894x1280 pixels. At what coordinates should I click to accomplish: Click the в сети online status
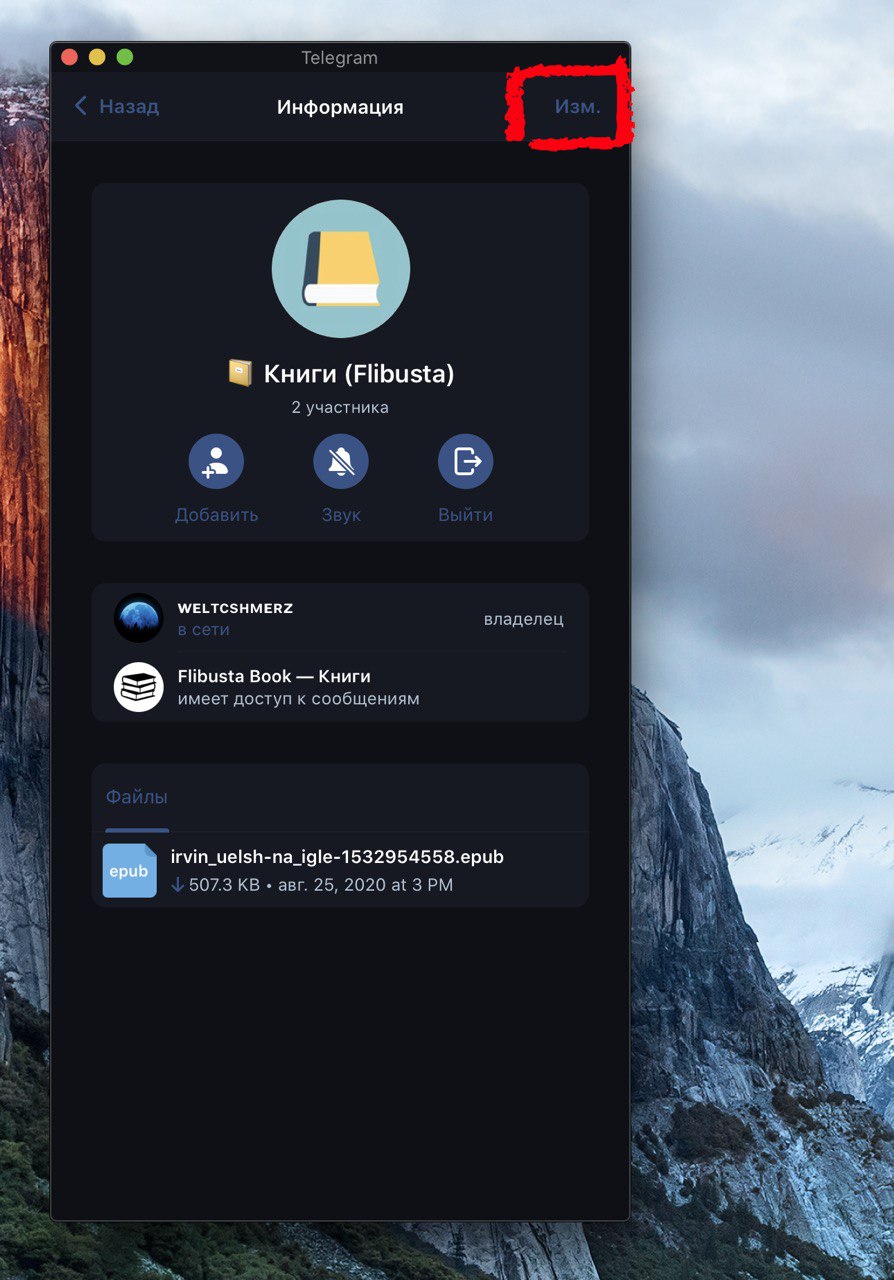204,630
